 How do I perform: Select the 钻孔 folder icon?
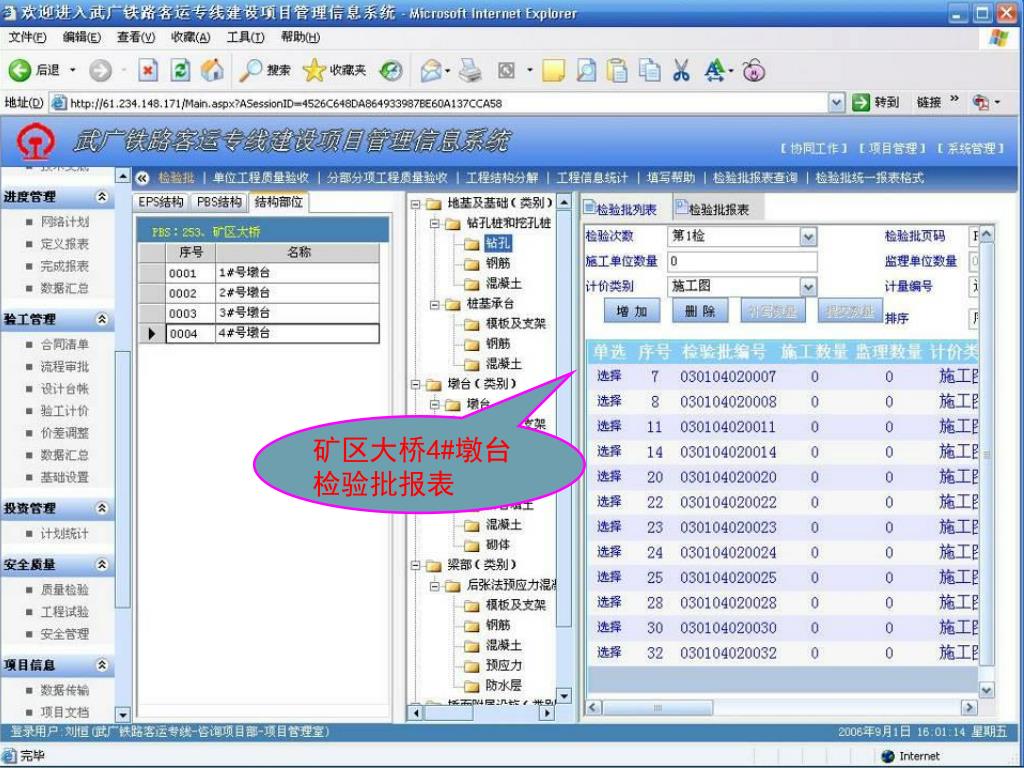472,244
